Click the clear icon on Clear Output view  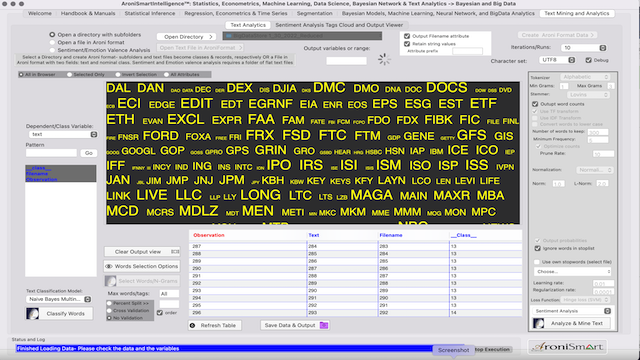click(x=175, y=251)
